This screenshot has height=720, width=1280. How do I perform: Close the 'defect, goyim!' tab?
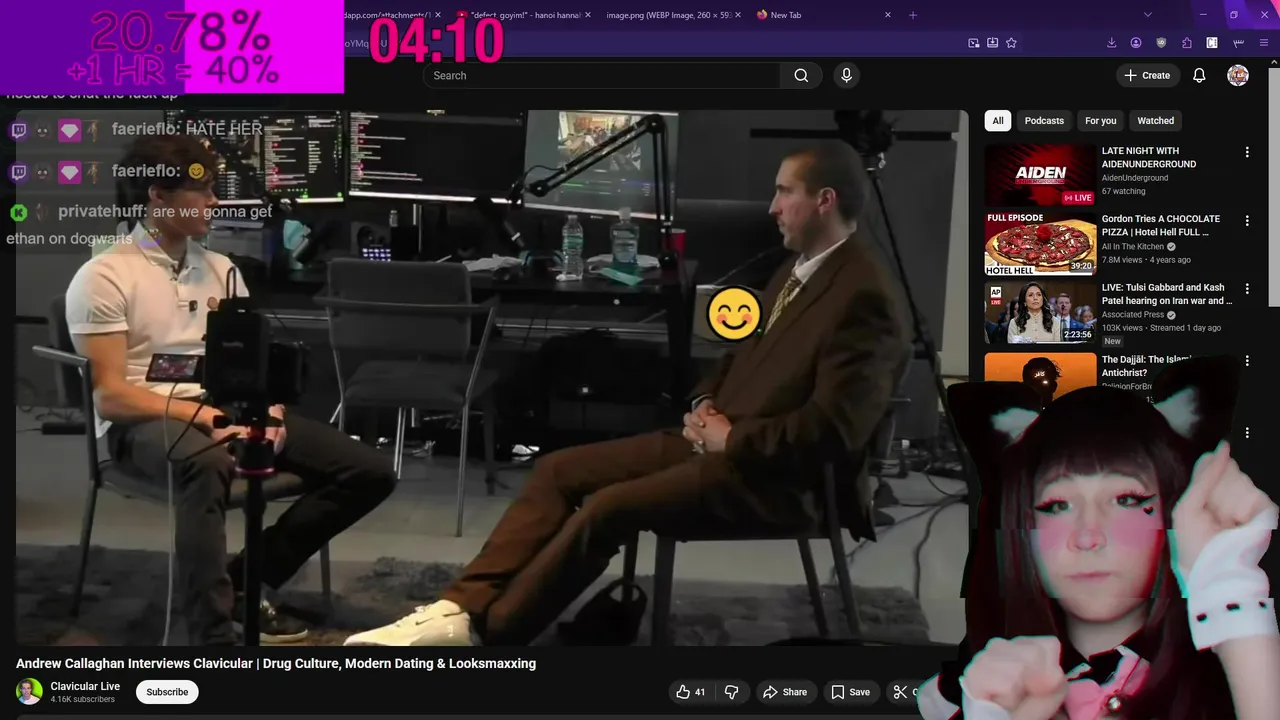click(x=587, y=15)
